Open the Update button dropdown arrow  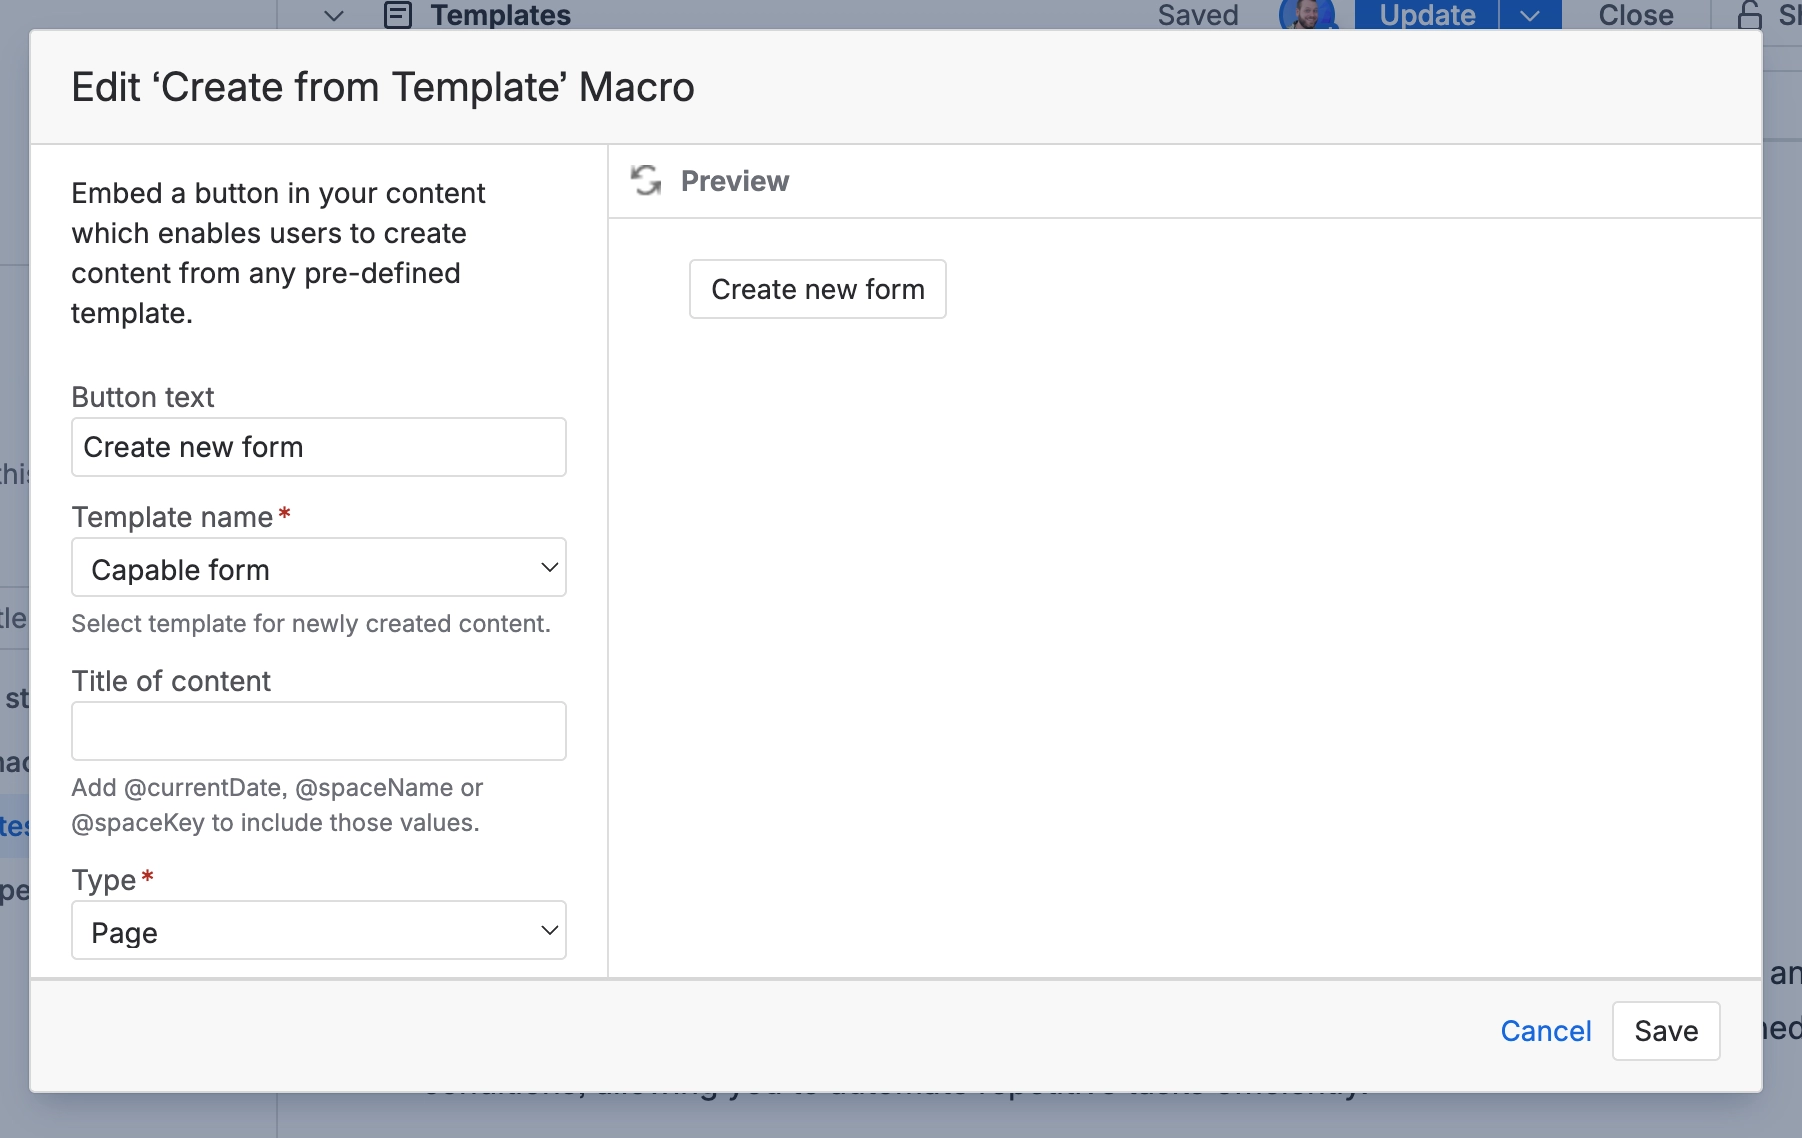pos(1530,15)
